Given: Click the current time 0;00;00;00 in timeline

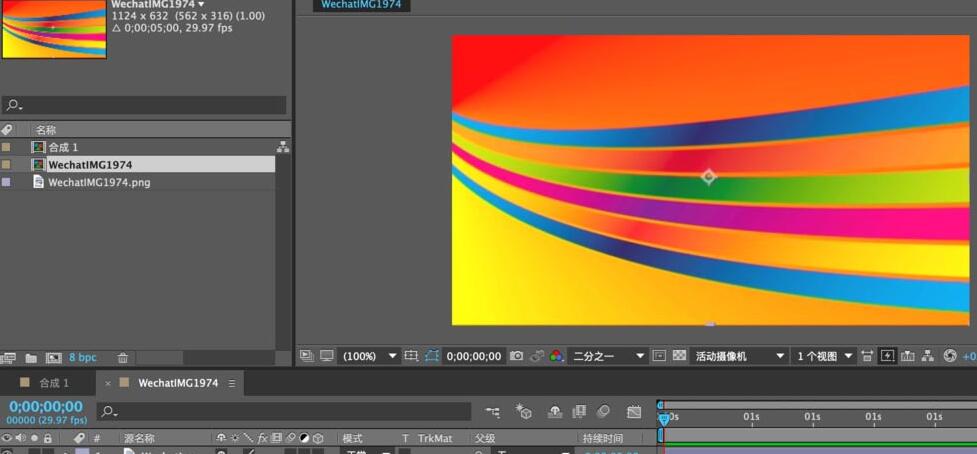Looking at the screenshot, I should [x=46, y=407].
